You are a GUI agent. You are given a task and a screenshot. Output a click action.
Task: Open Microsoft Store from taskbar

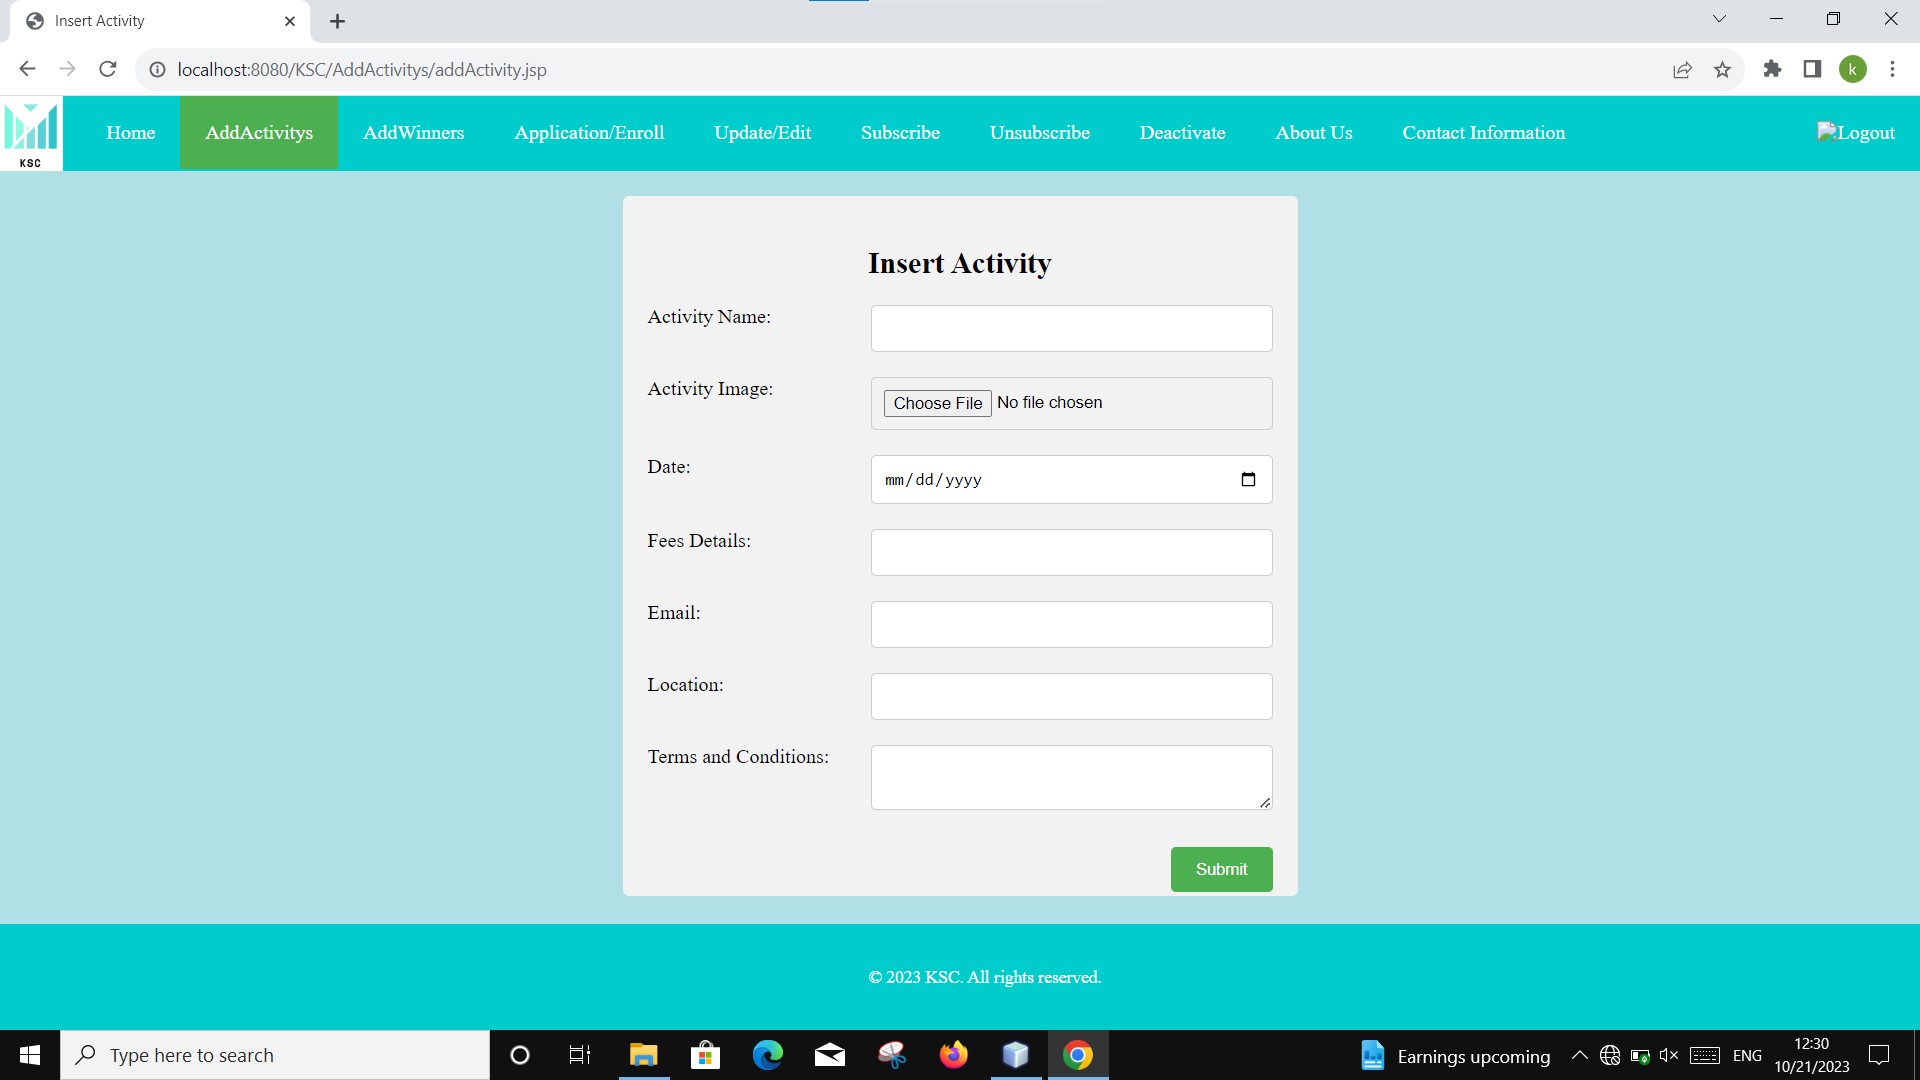pyautogui.click(x=705, y=1055)
